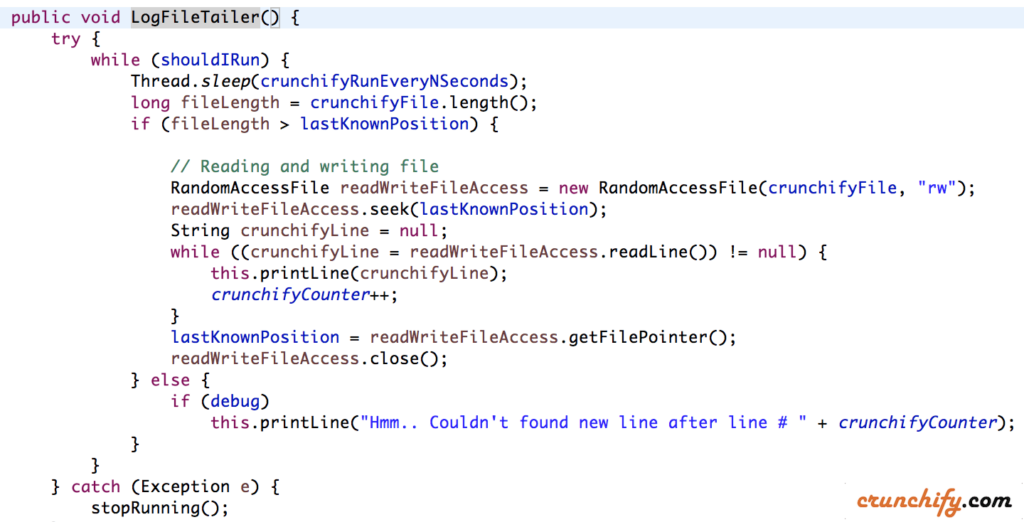Click 'readWriteFileAccess.close();' line
This screenshot has height=522, width=1024.
pos(309,359)
